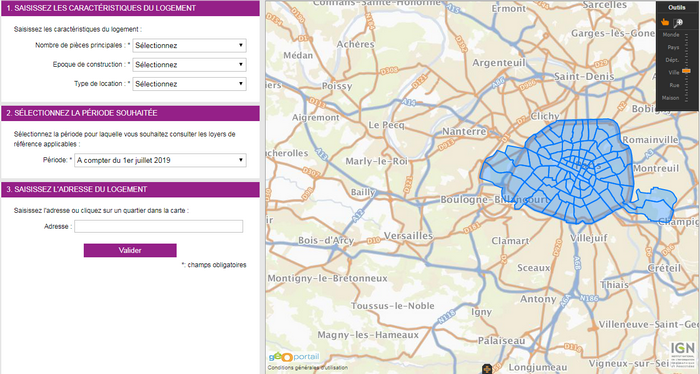Viewport: 700px width, 374px height.
Task: Click the Valider button
Action: click(130, 250)
